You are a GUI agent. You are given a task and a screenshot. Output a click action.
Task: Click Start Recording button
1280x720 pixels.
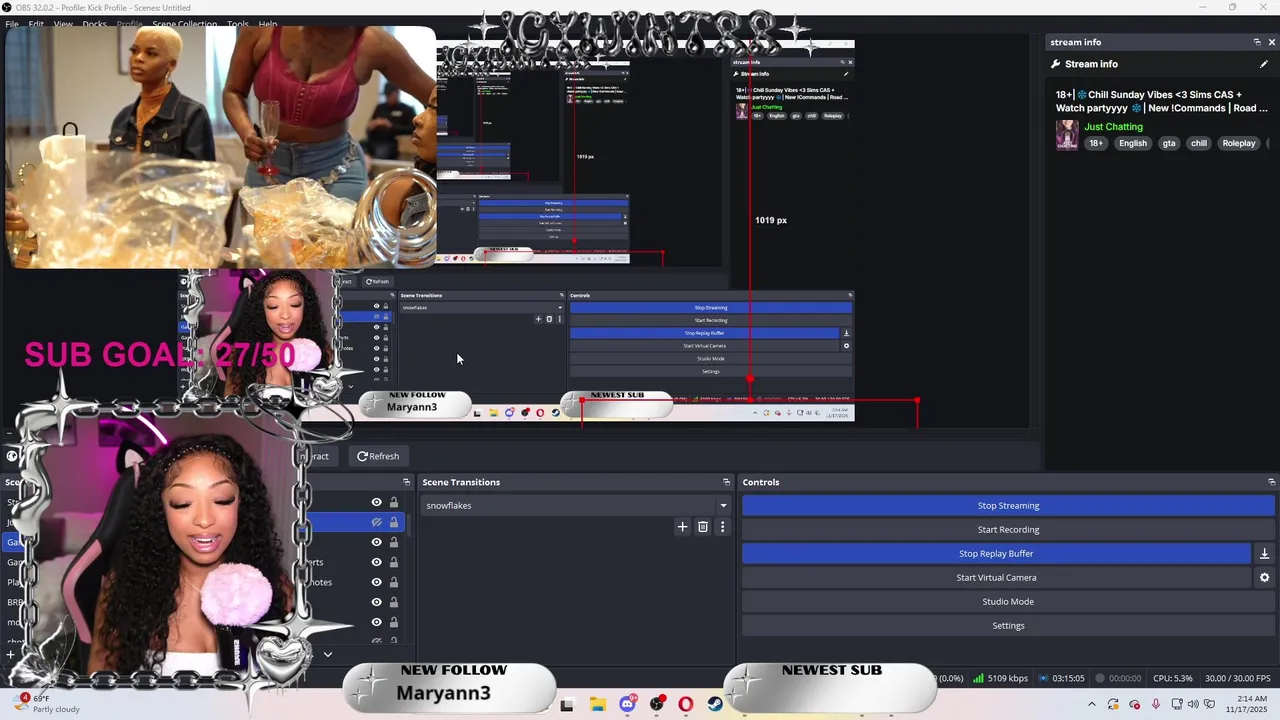click(x=1008, y=530)
